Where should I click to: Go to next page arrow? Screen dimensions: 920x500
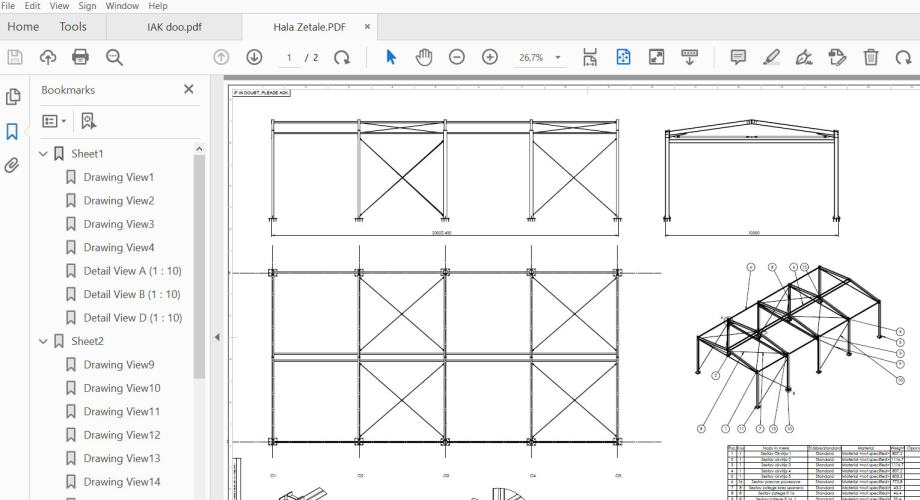(x=254, y=58)
